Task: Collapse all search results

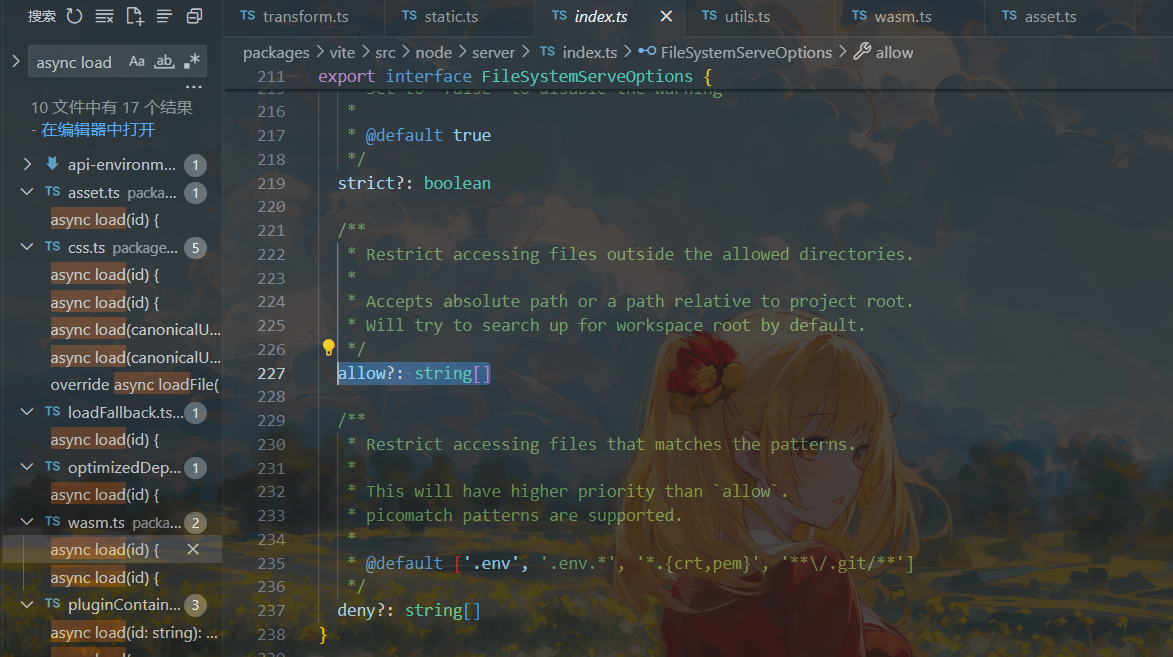Action: [x=195, y=16]
